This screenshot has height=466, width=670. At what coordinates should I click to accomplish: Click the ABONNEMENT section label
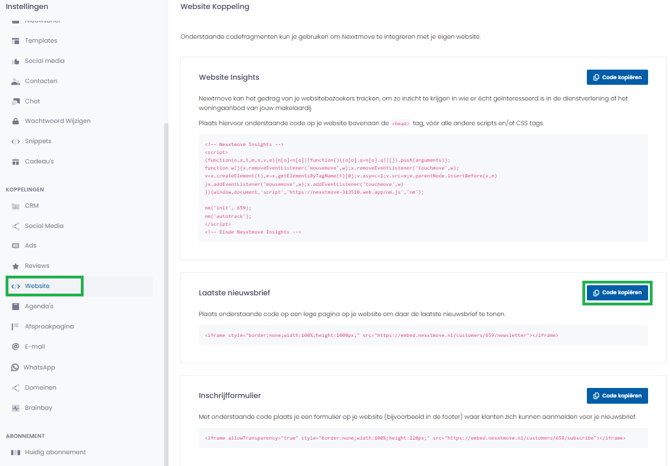(25, 436)
